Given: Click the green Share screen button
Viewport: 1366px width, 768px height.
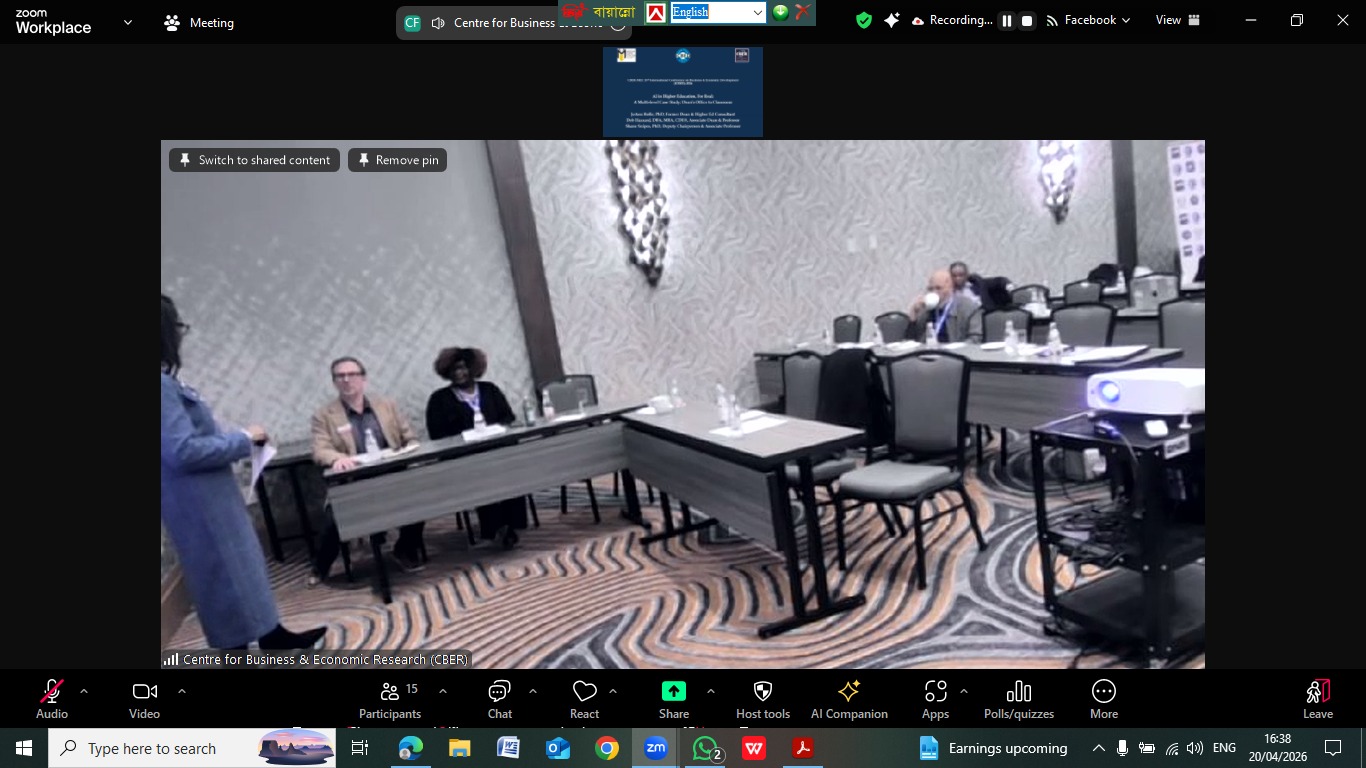Looking at the screenshot, I should [x=674, y=691].
